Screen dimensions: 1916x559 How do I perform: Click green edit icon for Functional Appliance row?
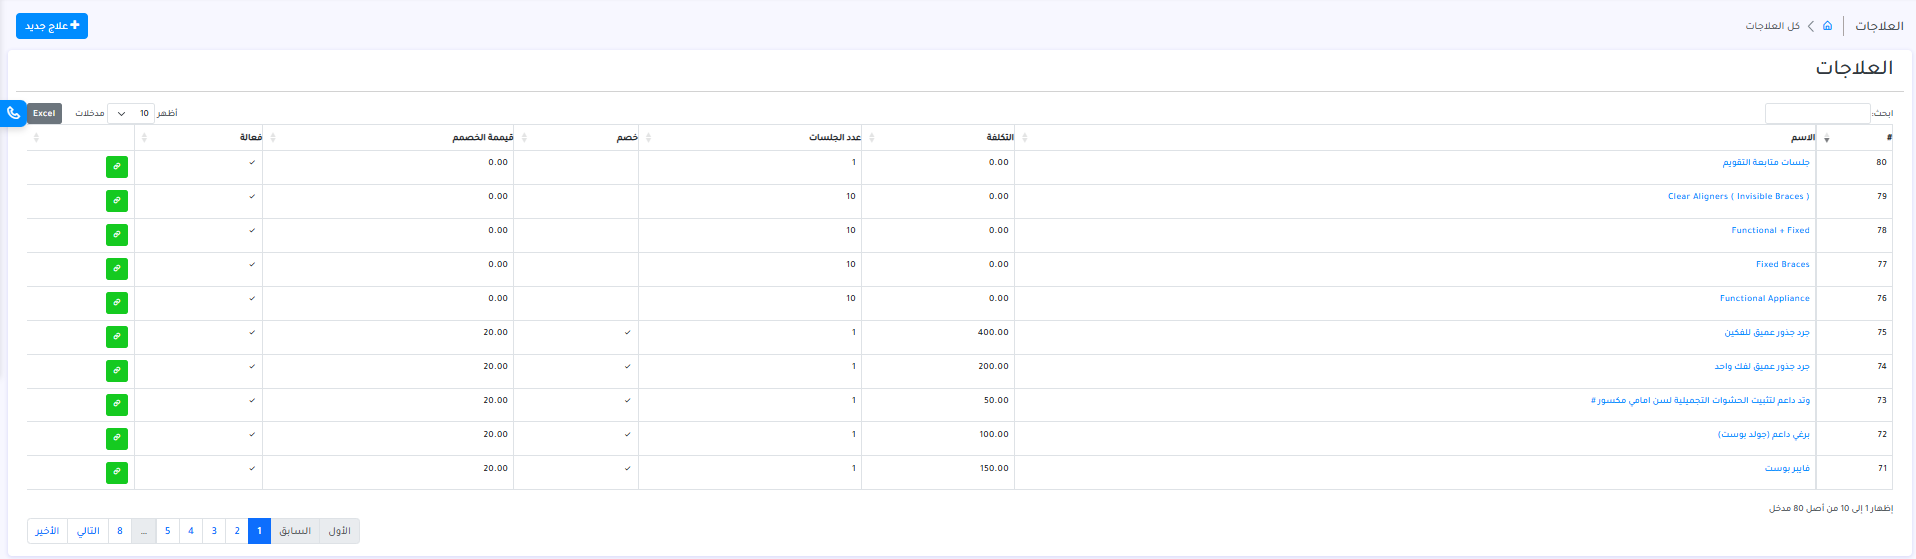coord(117,303)
